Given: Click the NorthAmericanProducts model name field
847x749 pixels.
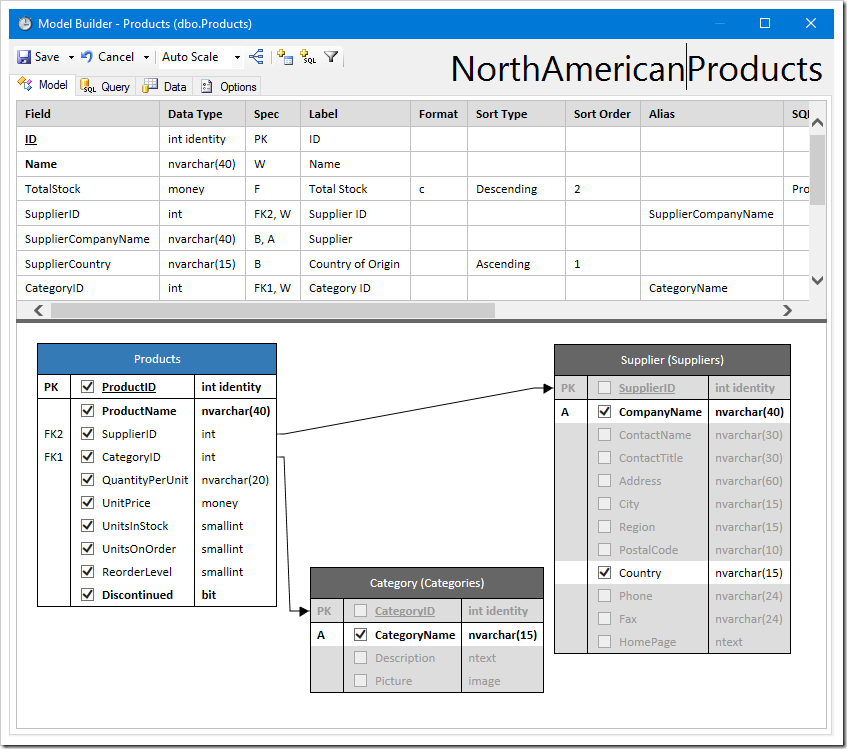Looking at the screenshot, I should [636, 69].
